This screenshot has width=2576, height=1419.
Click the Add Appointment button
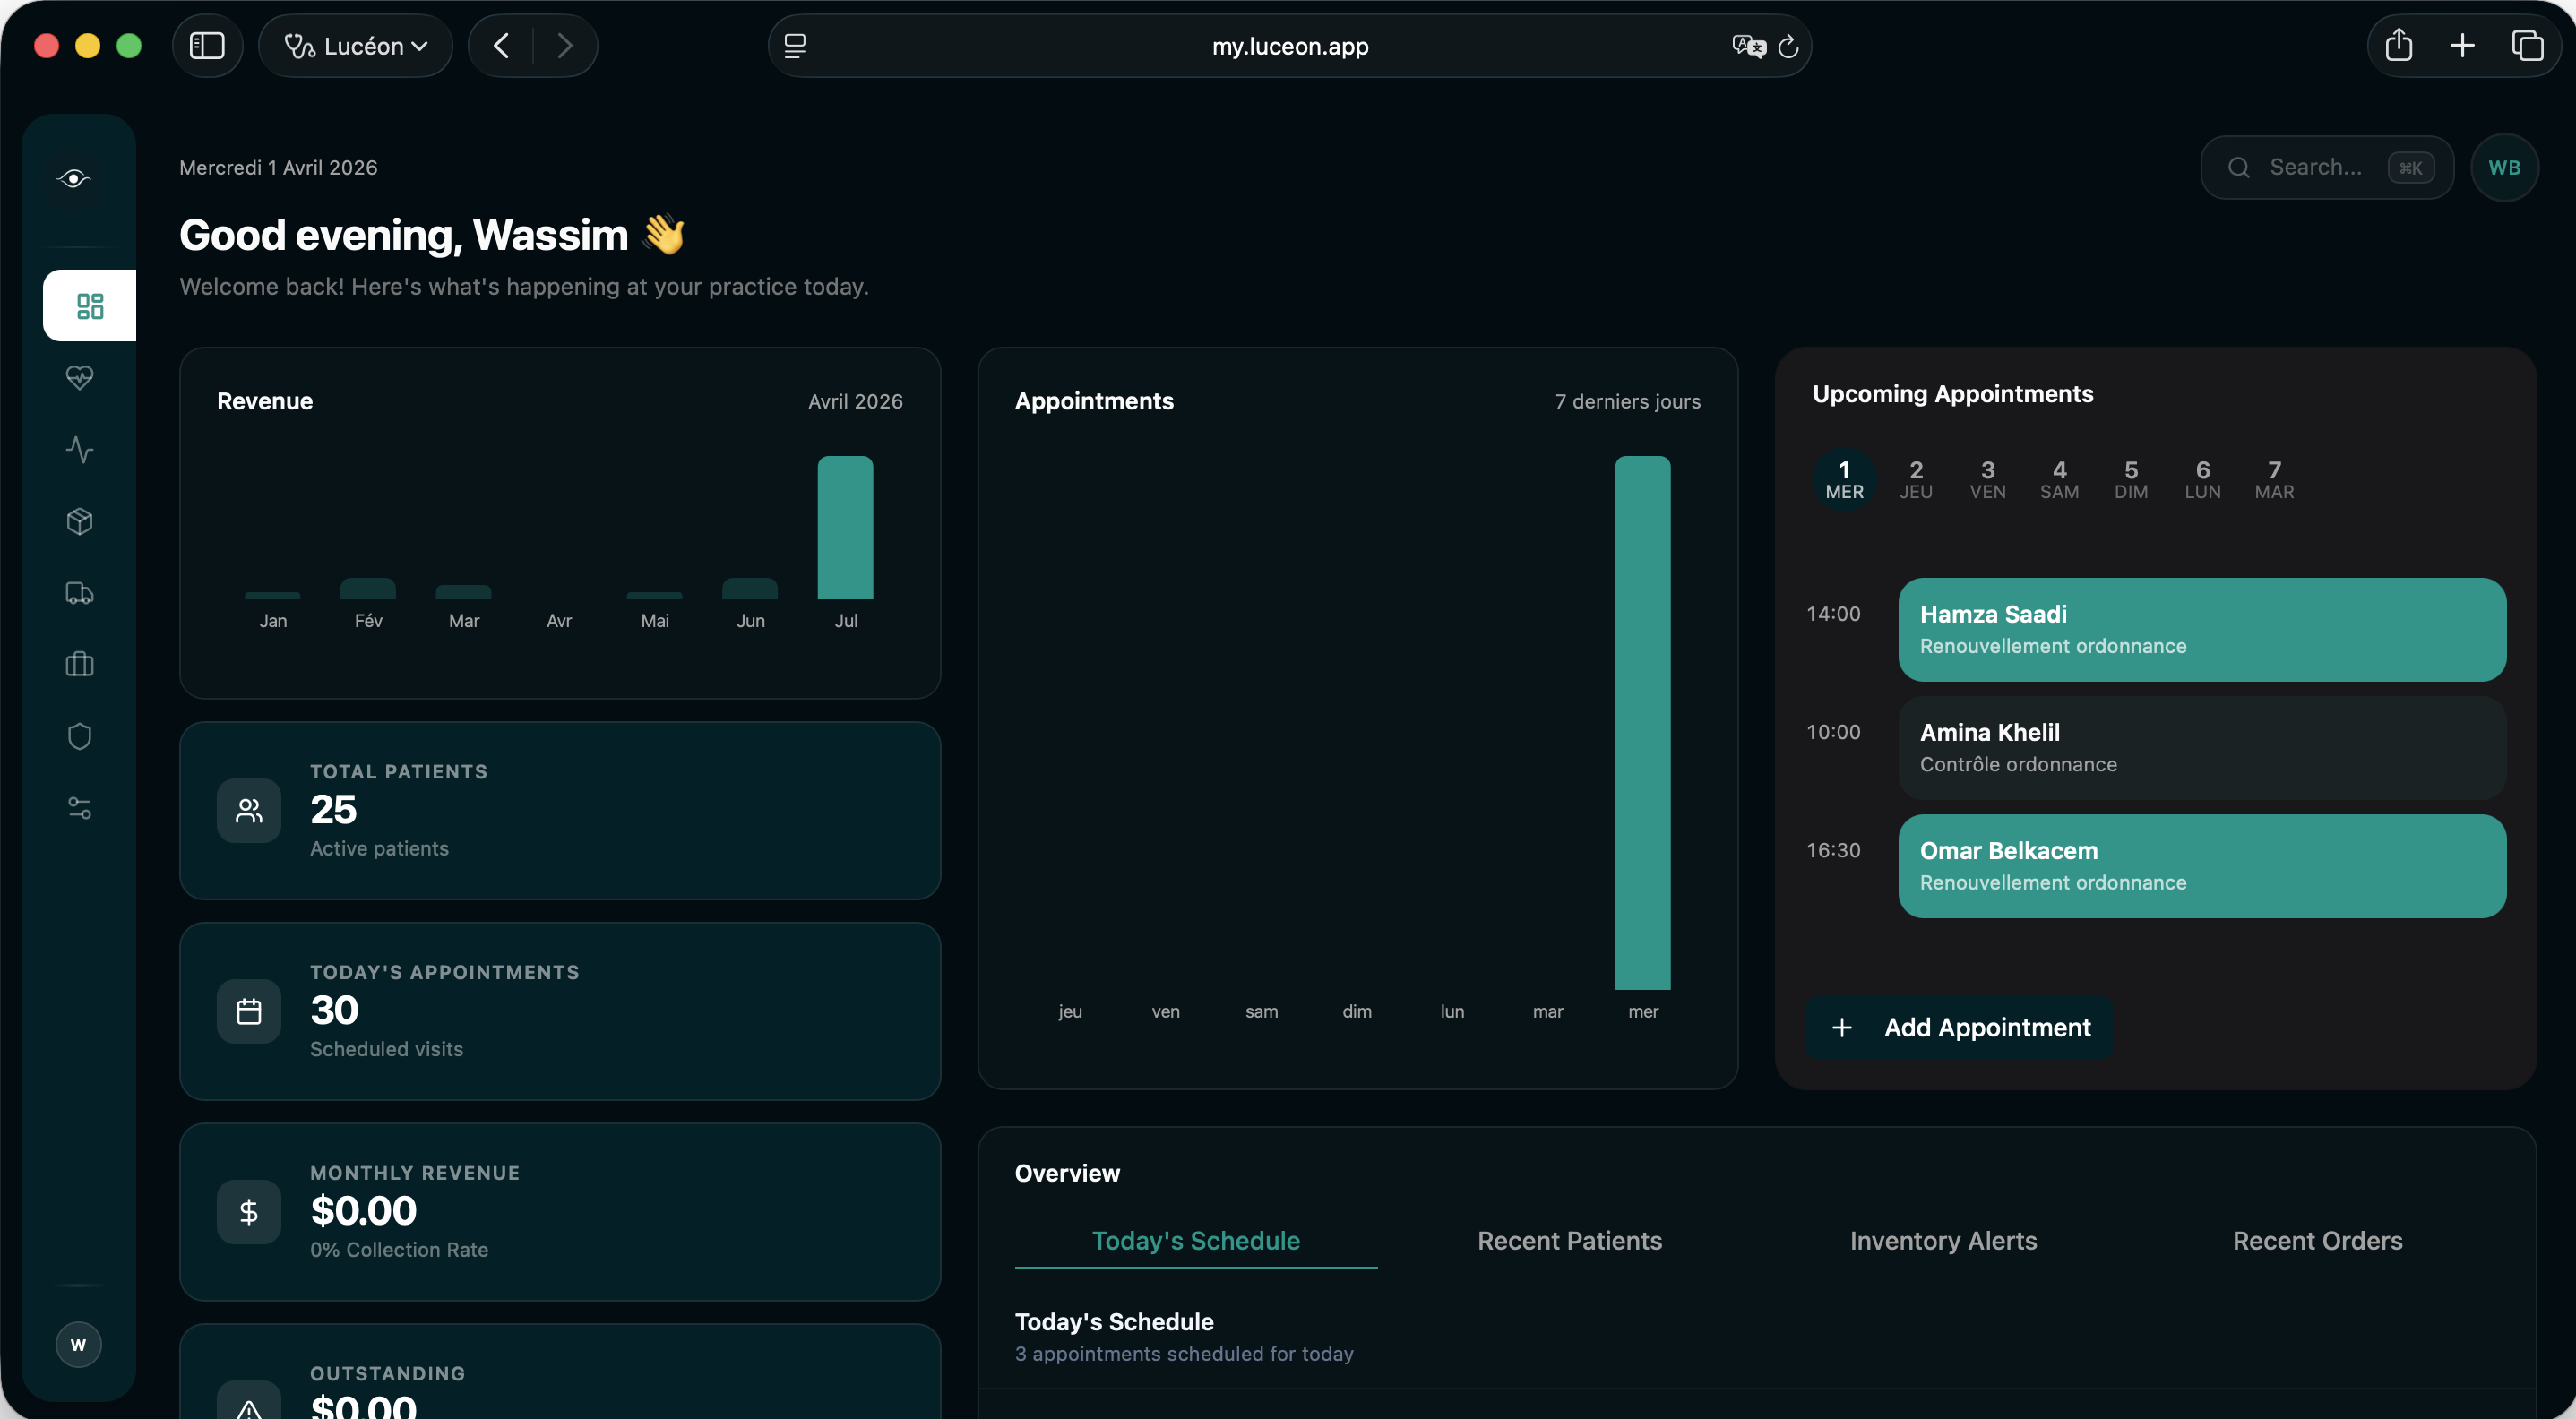pos(1960,1027)
